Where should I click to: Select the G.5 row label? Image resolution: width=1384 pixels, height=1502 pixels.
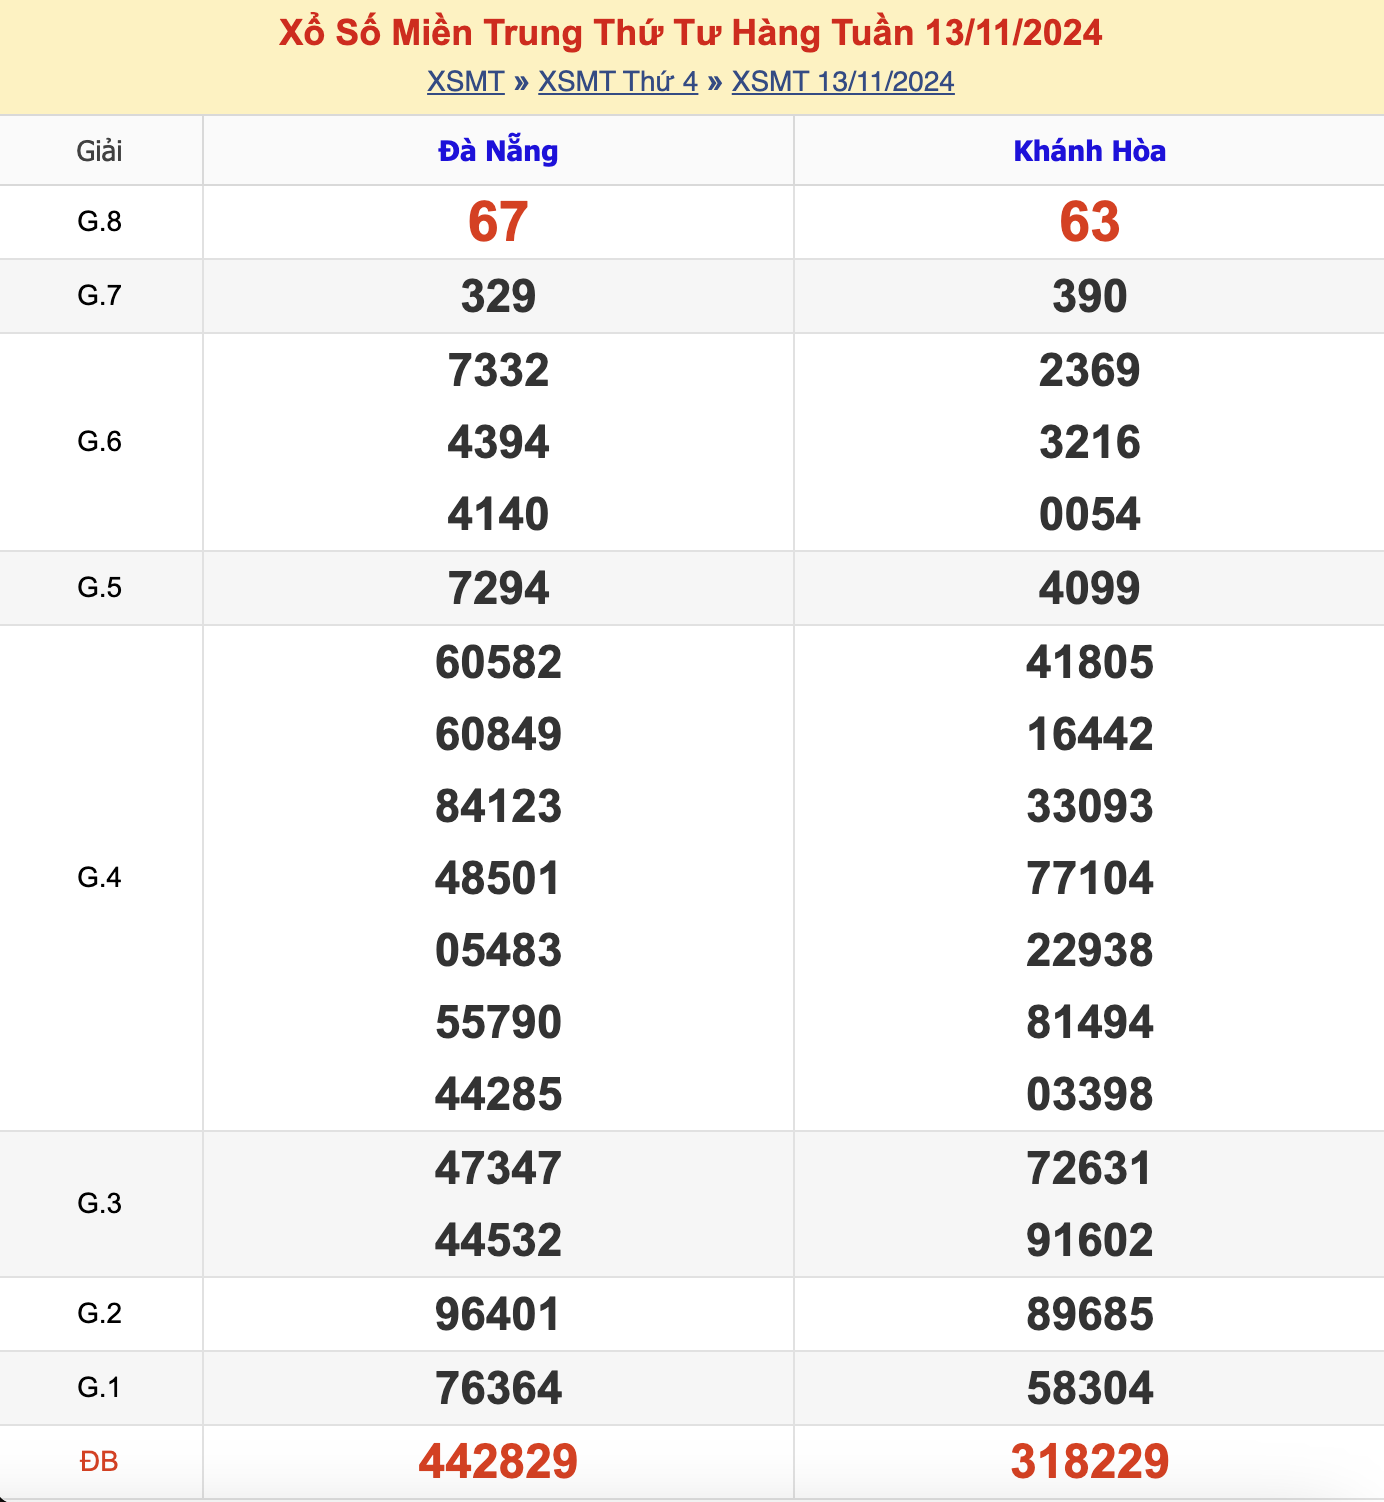100,587
